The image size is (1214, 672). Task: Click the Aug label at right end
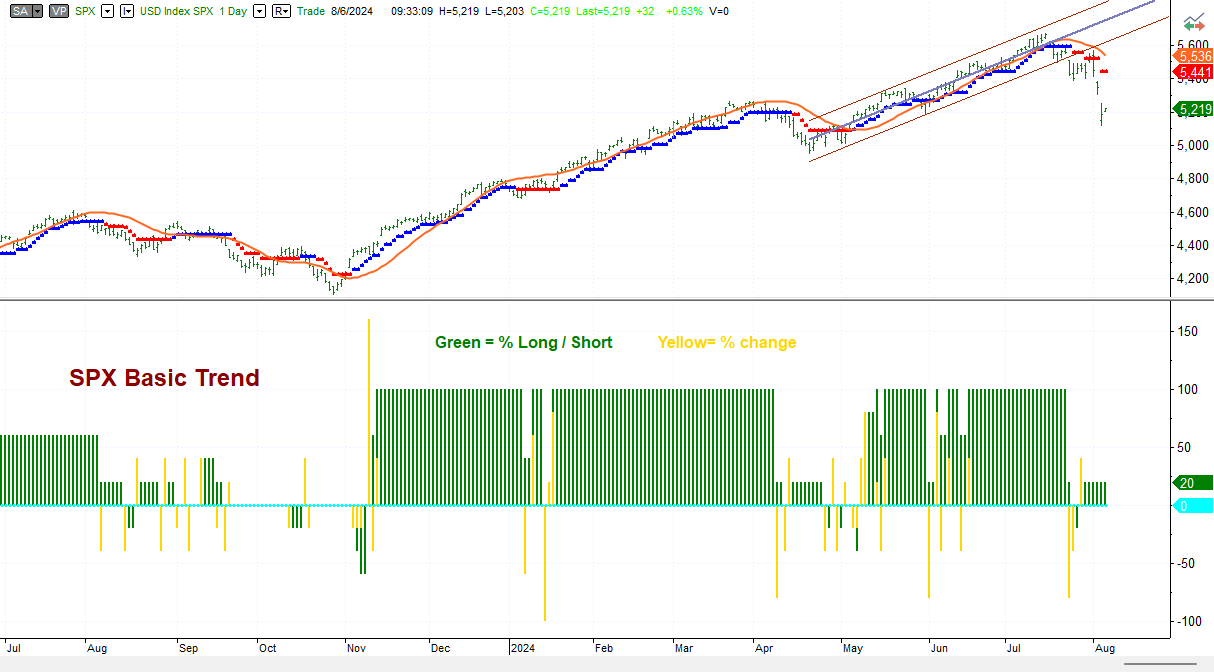click(1104, 647)
